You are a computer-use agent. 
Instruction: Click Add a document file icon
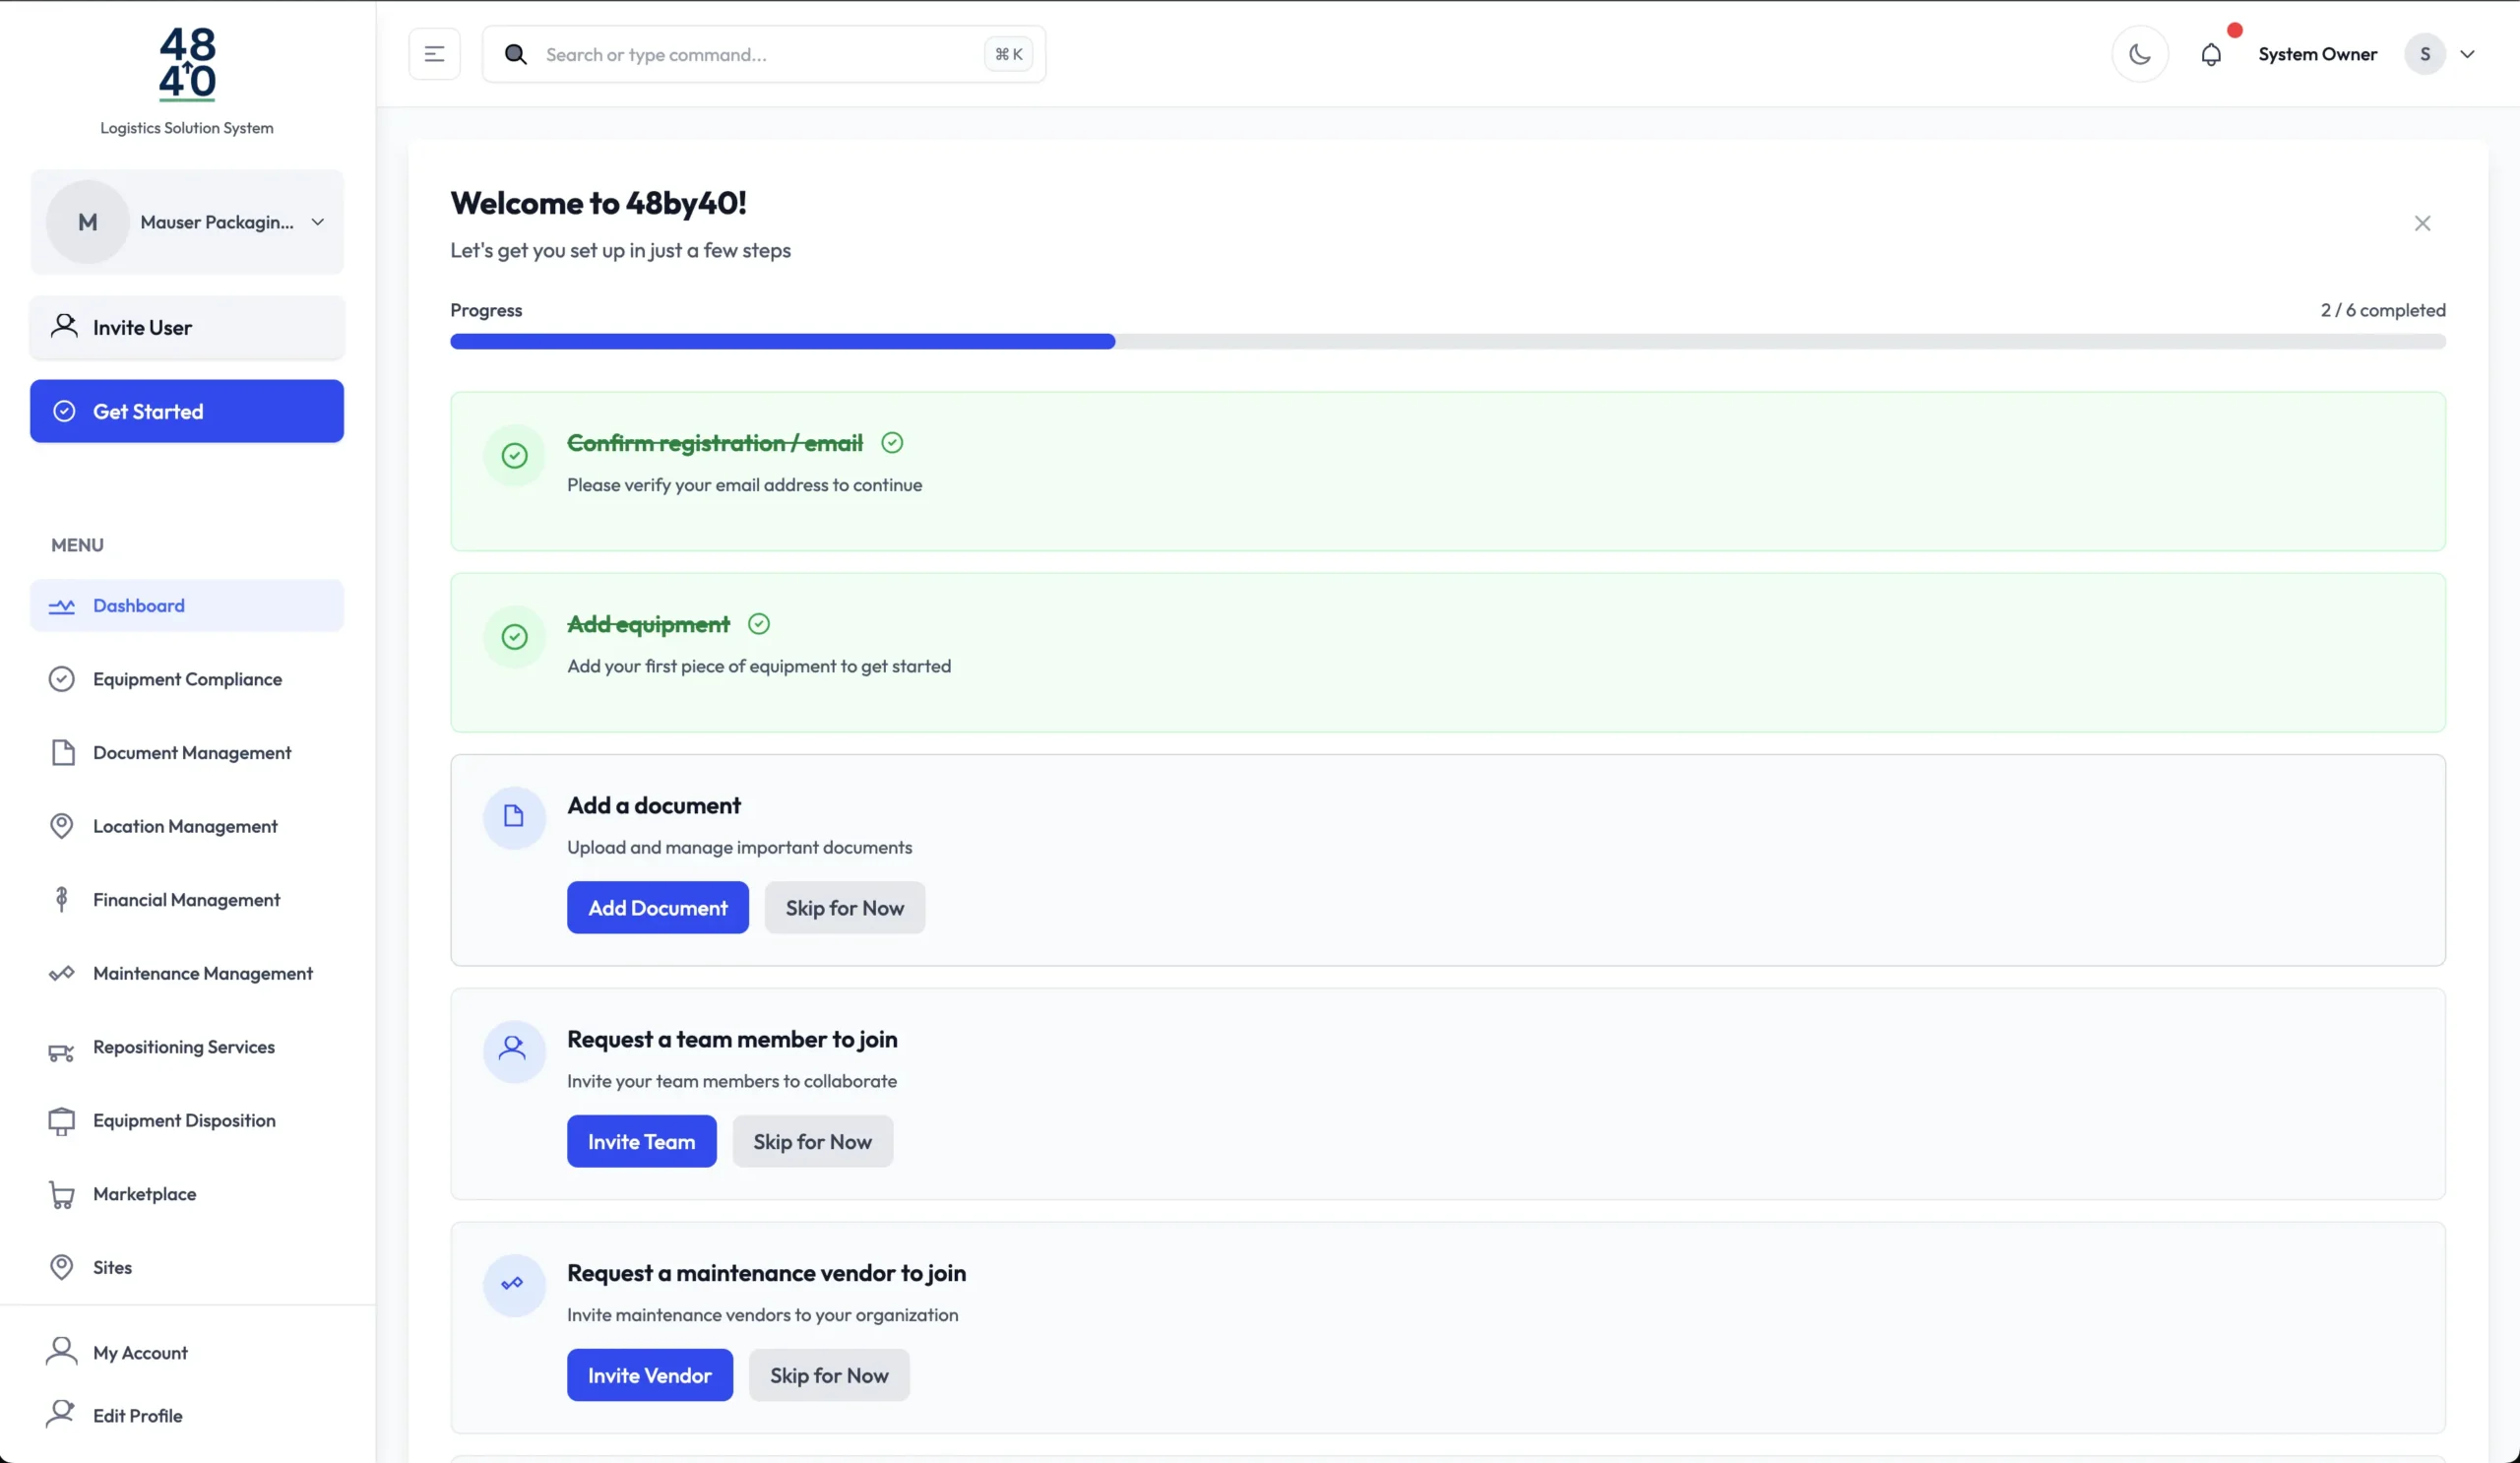point(514,817)
